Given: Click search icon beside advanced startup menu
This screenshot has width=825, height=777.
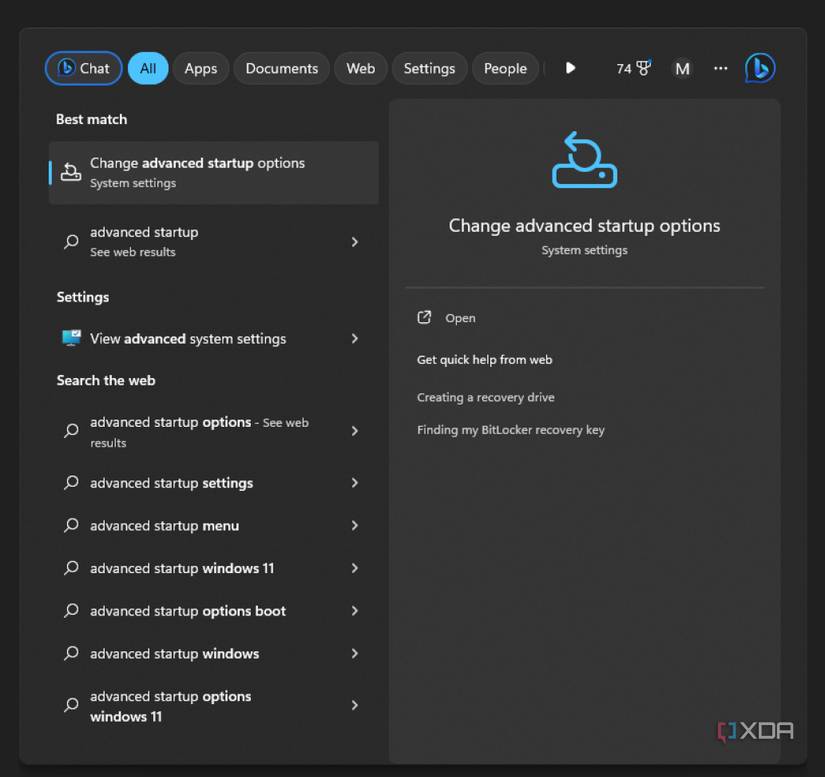Looking at the screenshot, I should (x=71, y=525).
